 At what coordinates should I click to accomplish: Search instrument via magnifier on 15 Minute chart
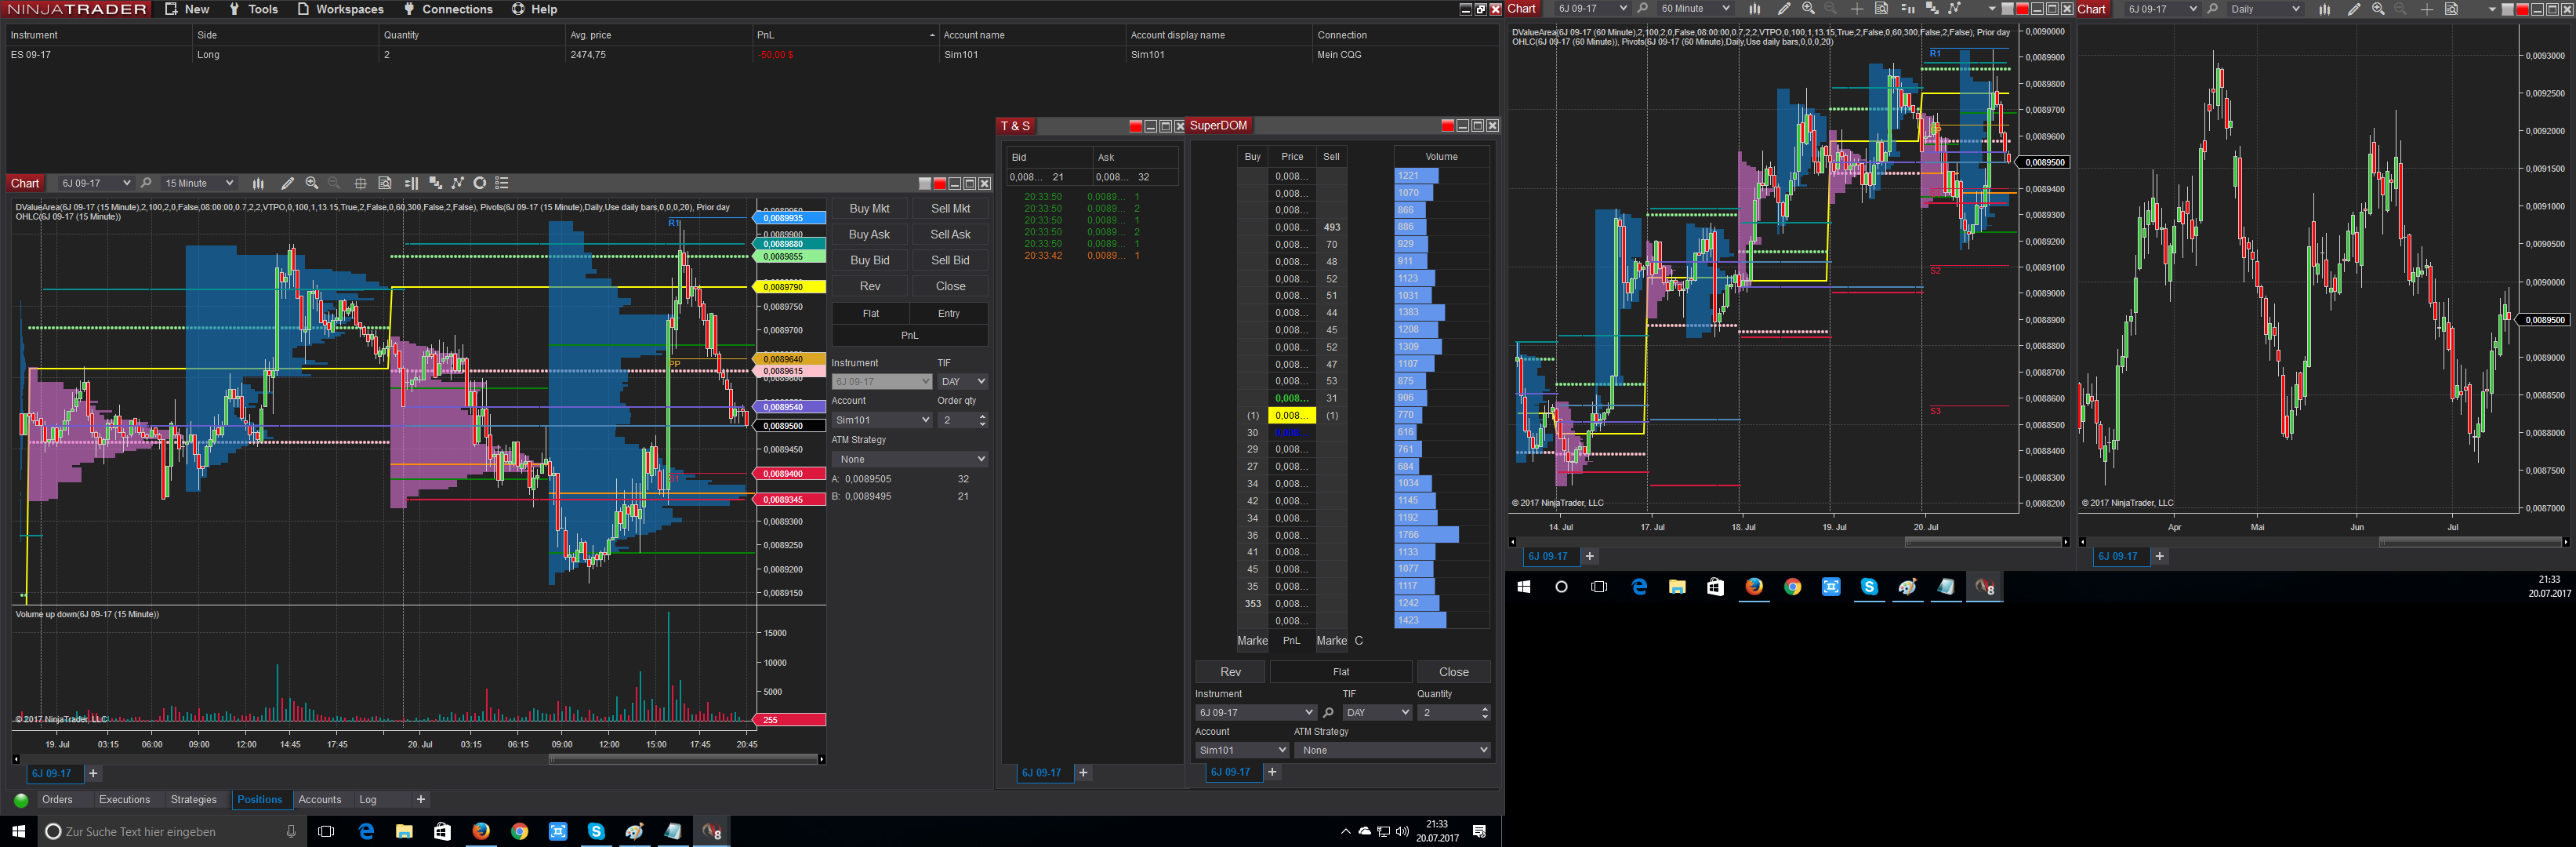click(146, 183)
